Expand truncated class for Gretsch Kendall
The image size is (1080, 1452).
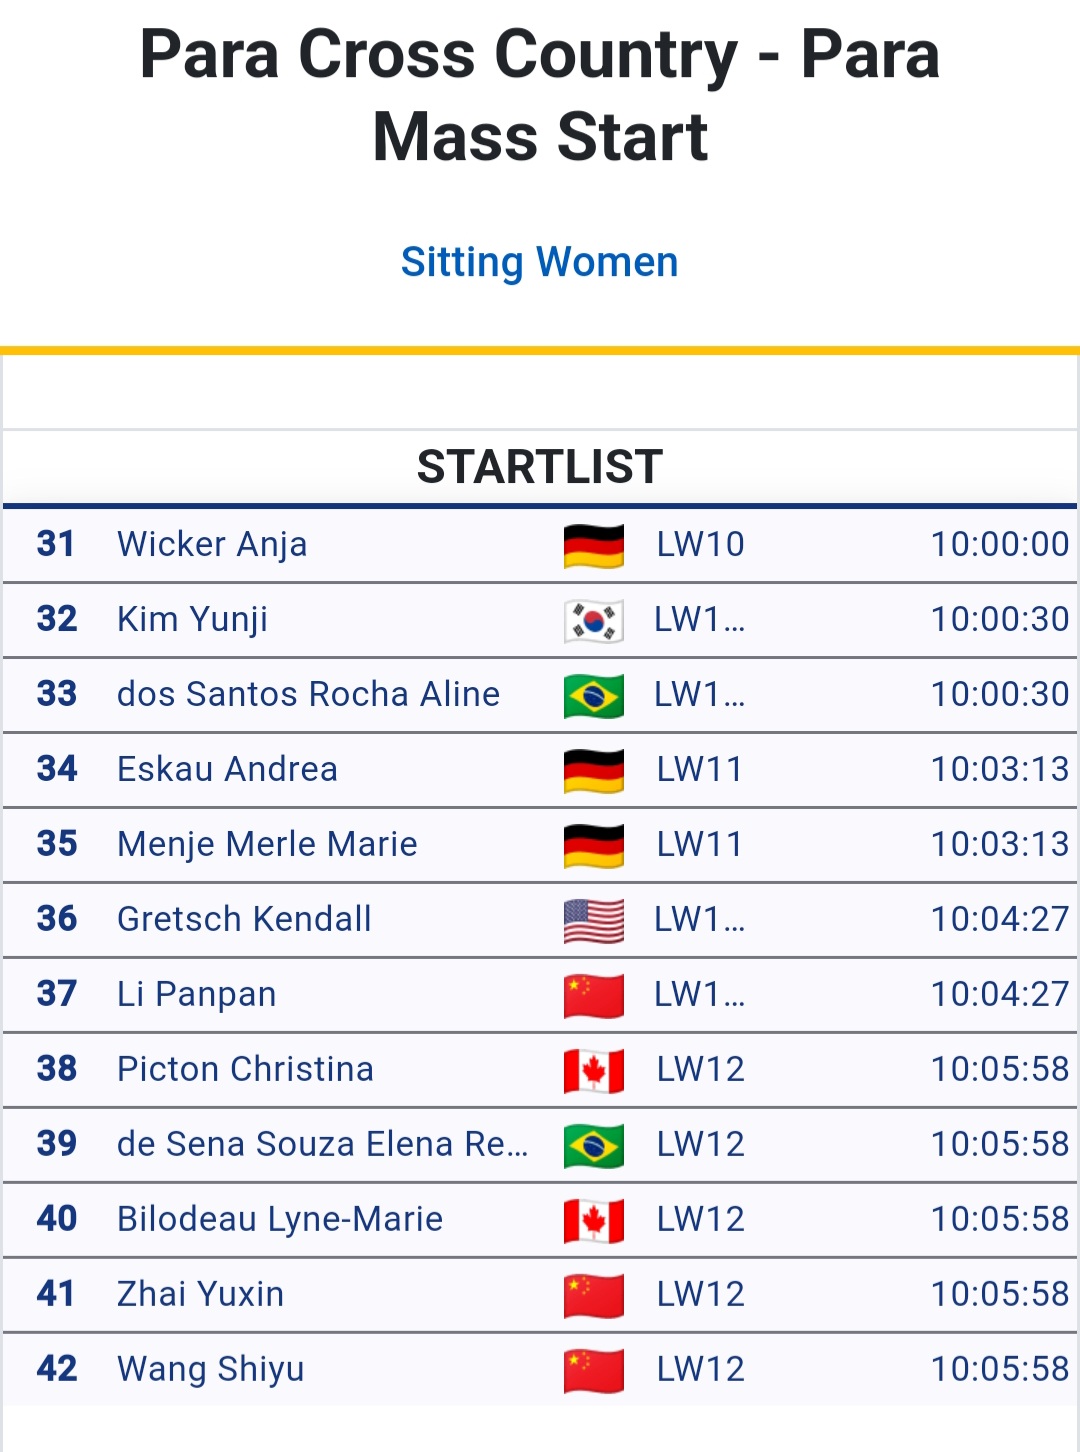click(x=700, y=919)
